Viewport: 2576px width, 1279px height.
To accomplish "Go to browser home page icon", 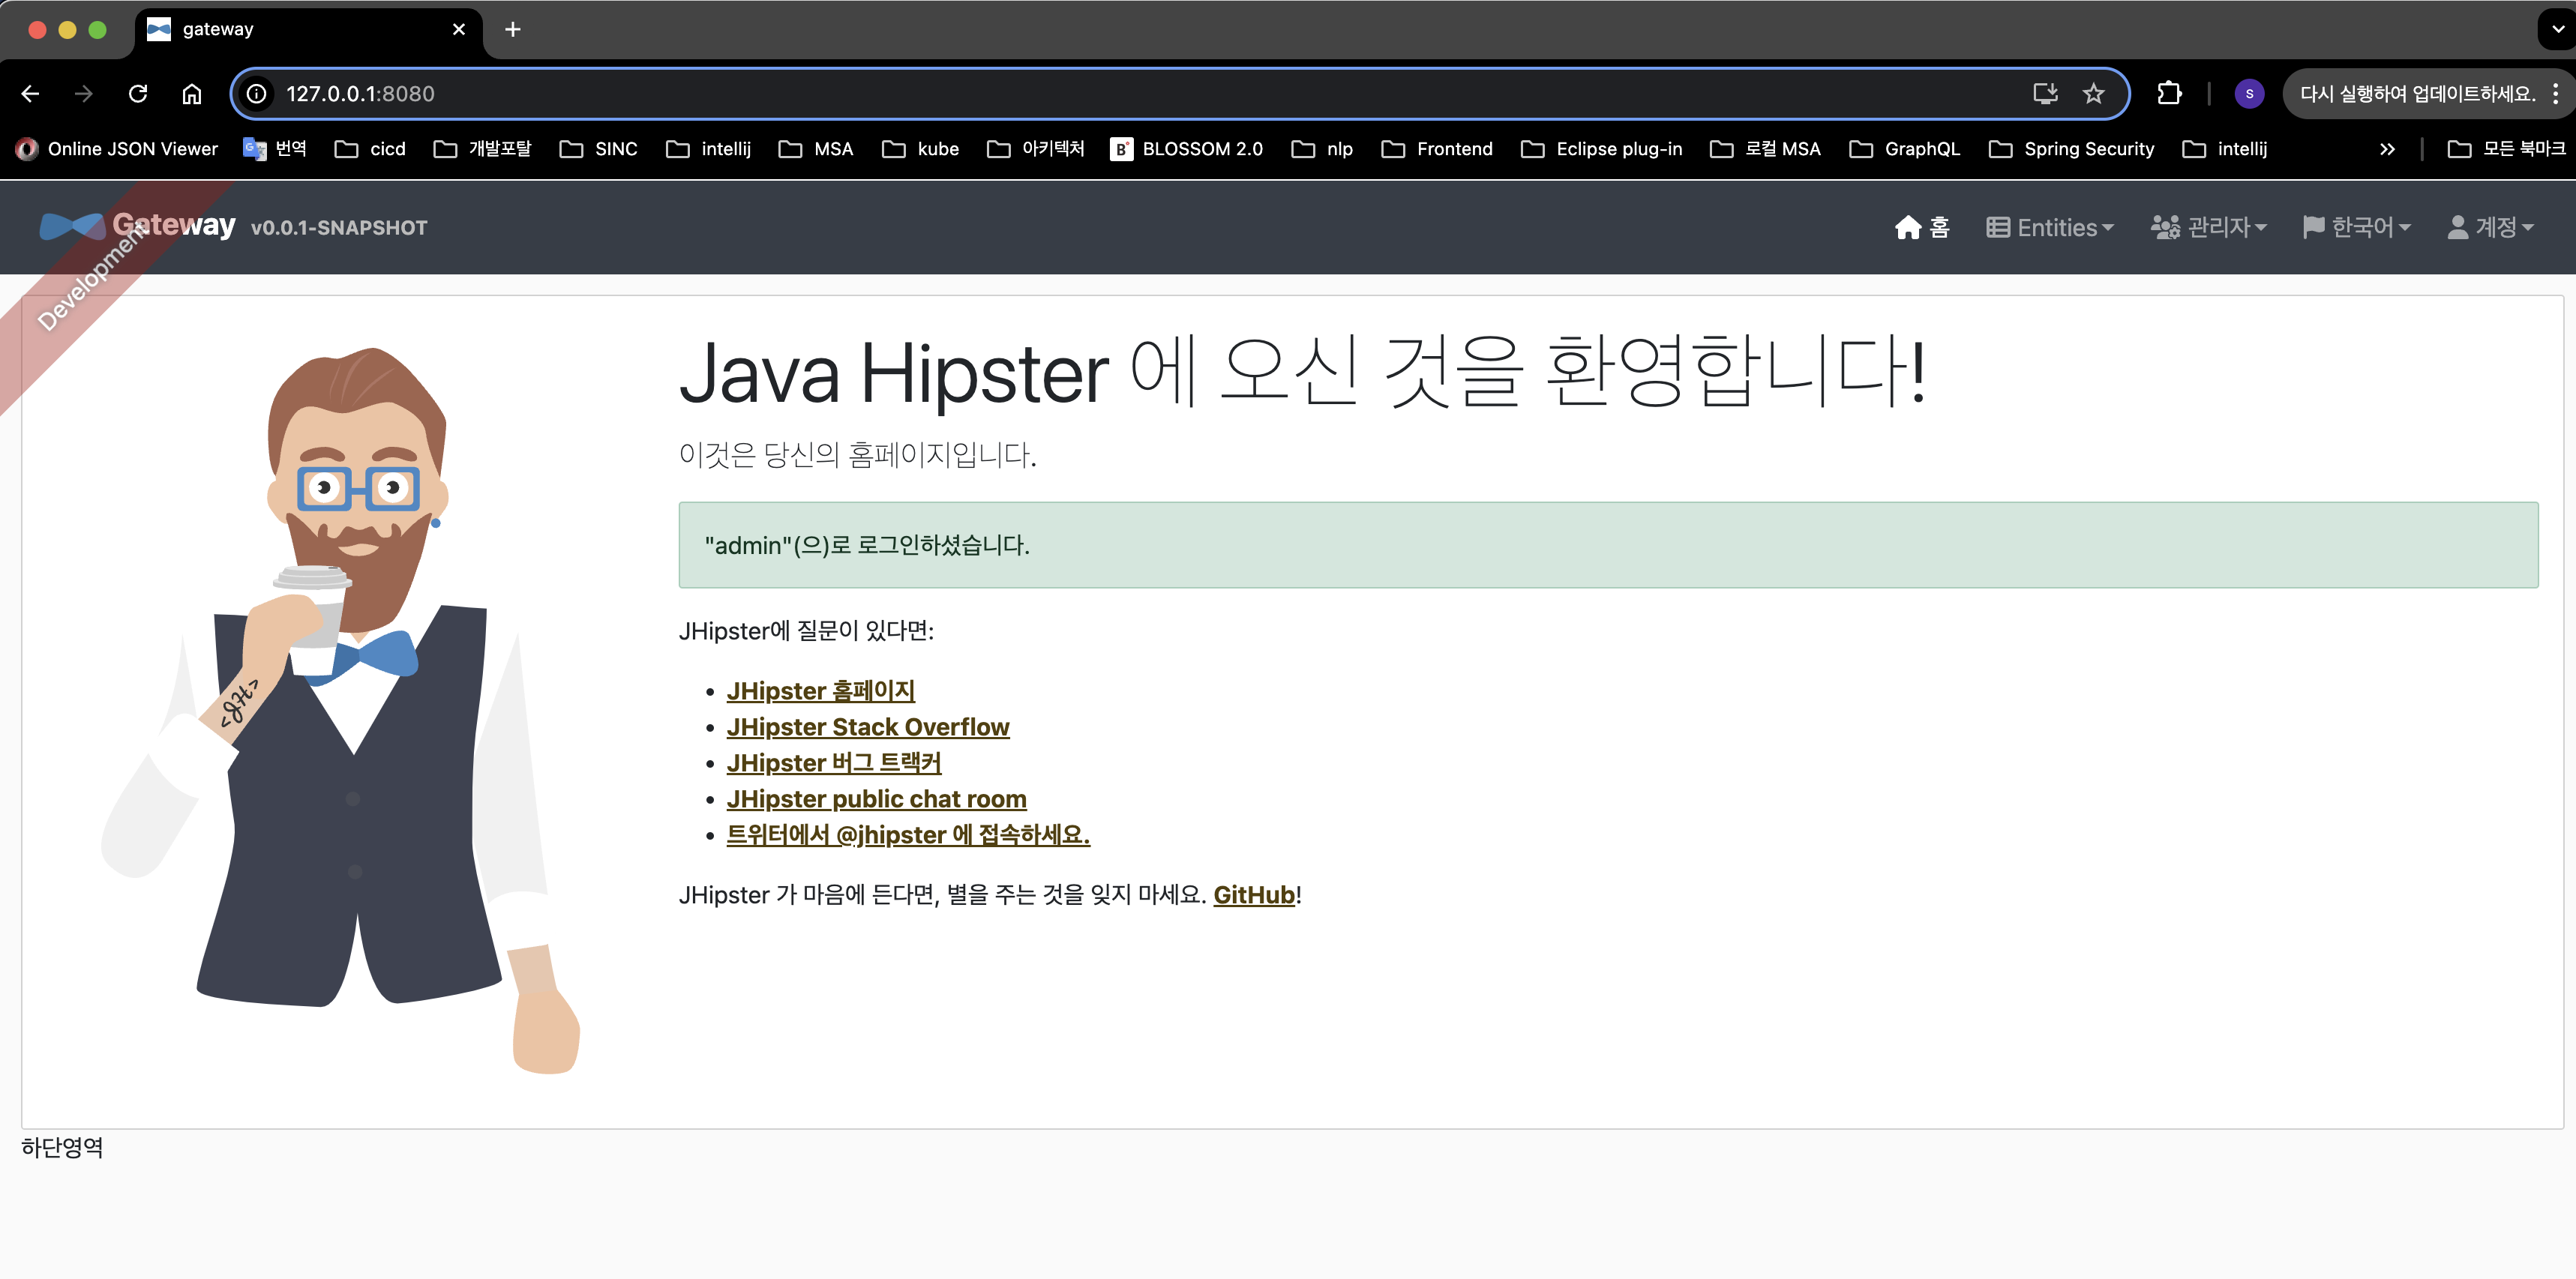I will (192, 94).
